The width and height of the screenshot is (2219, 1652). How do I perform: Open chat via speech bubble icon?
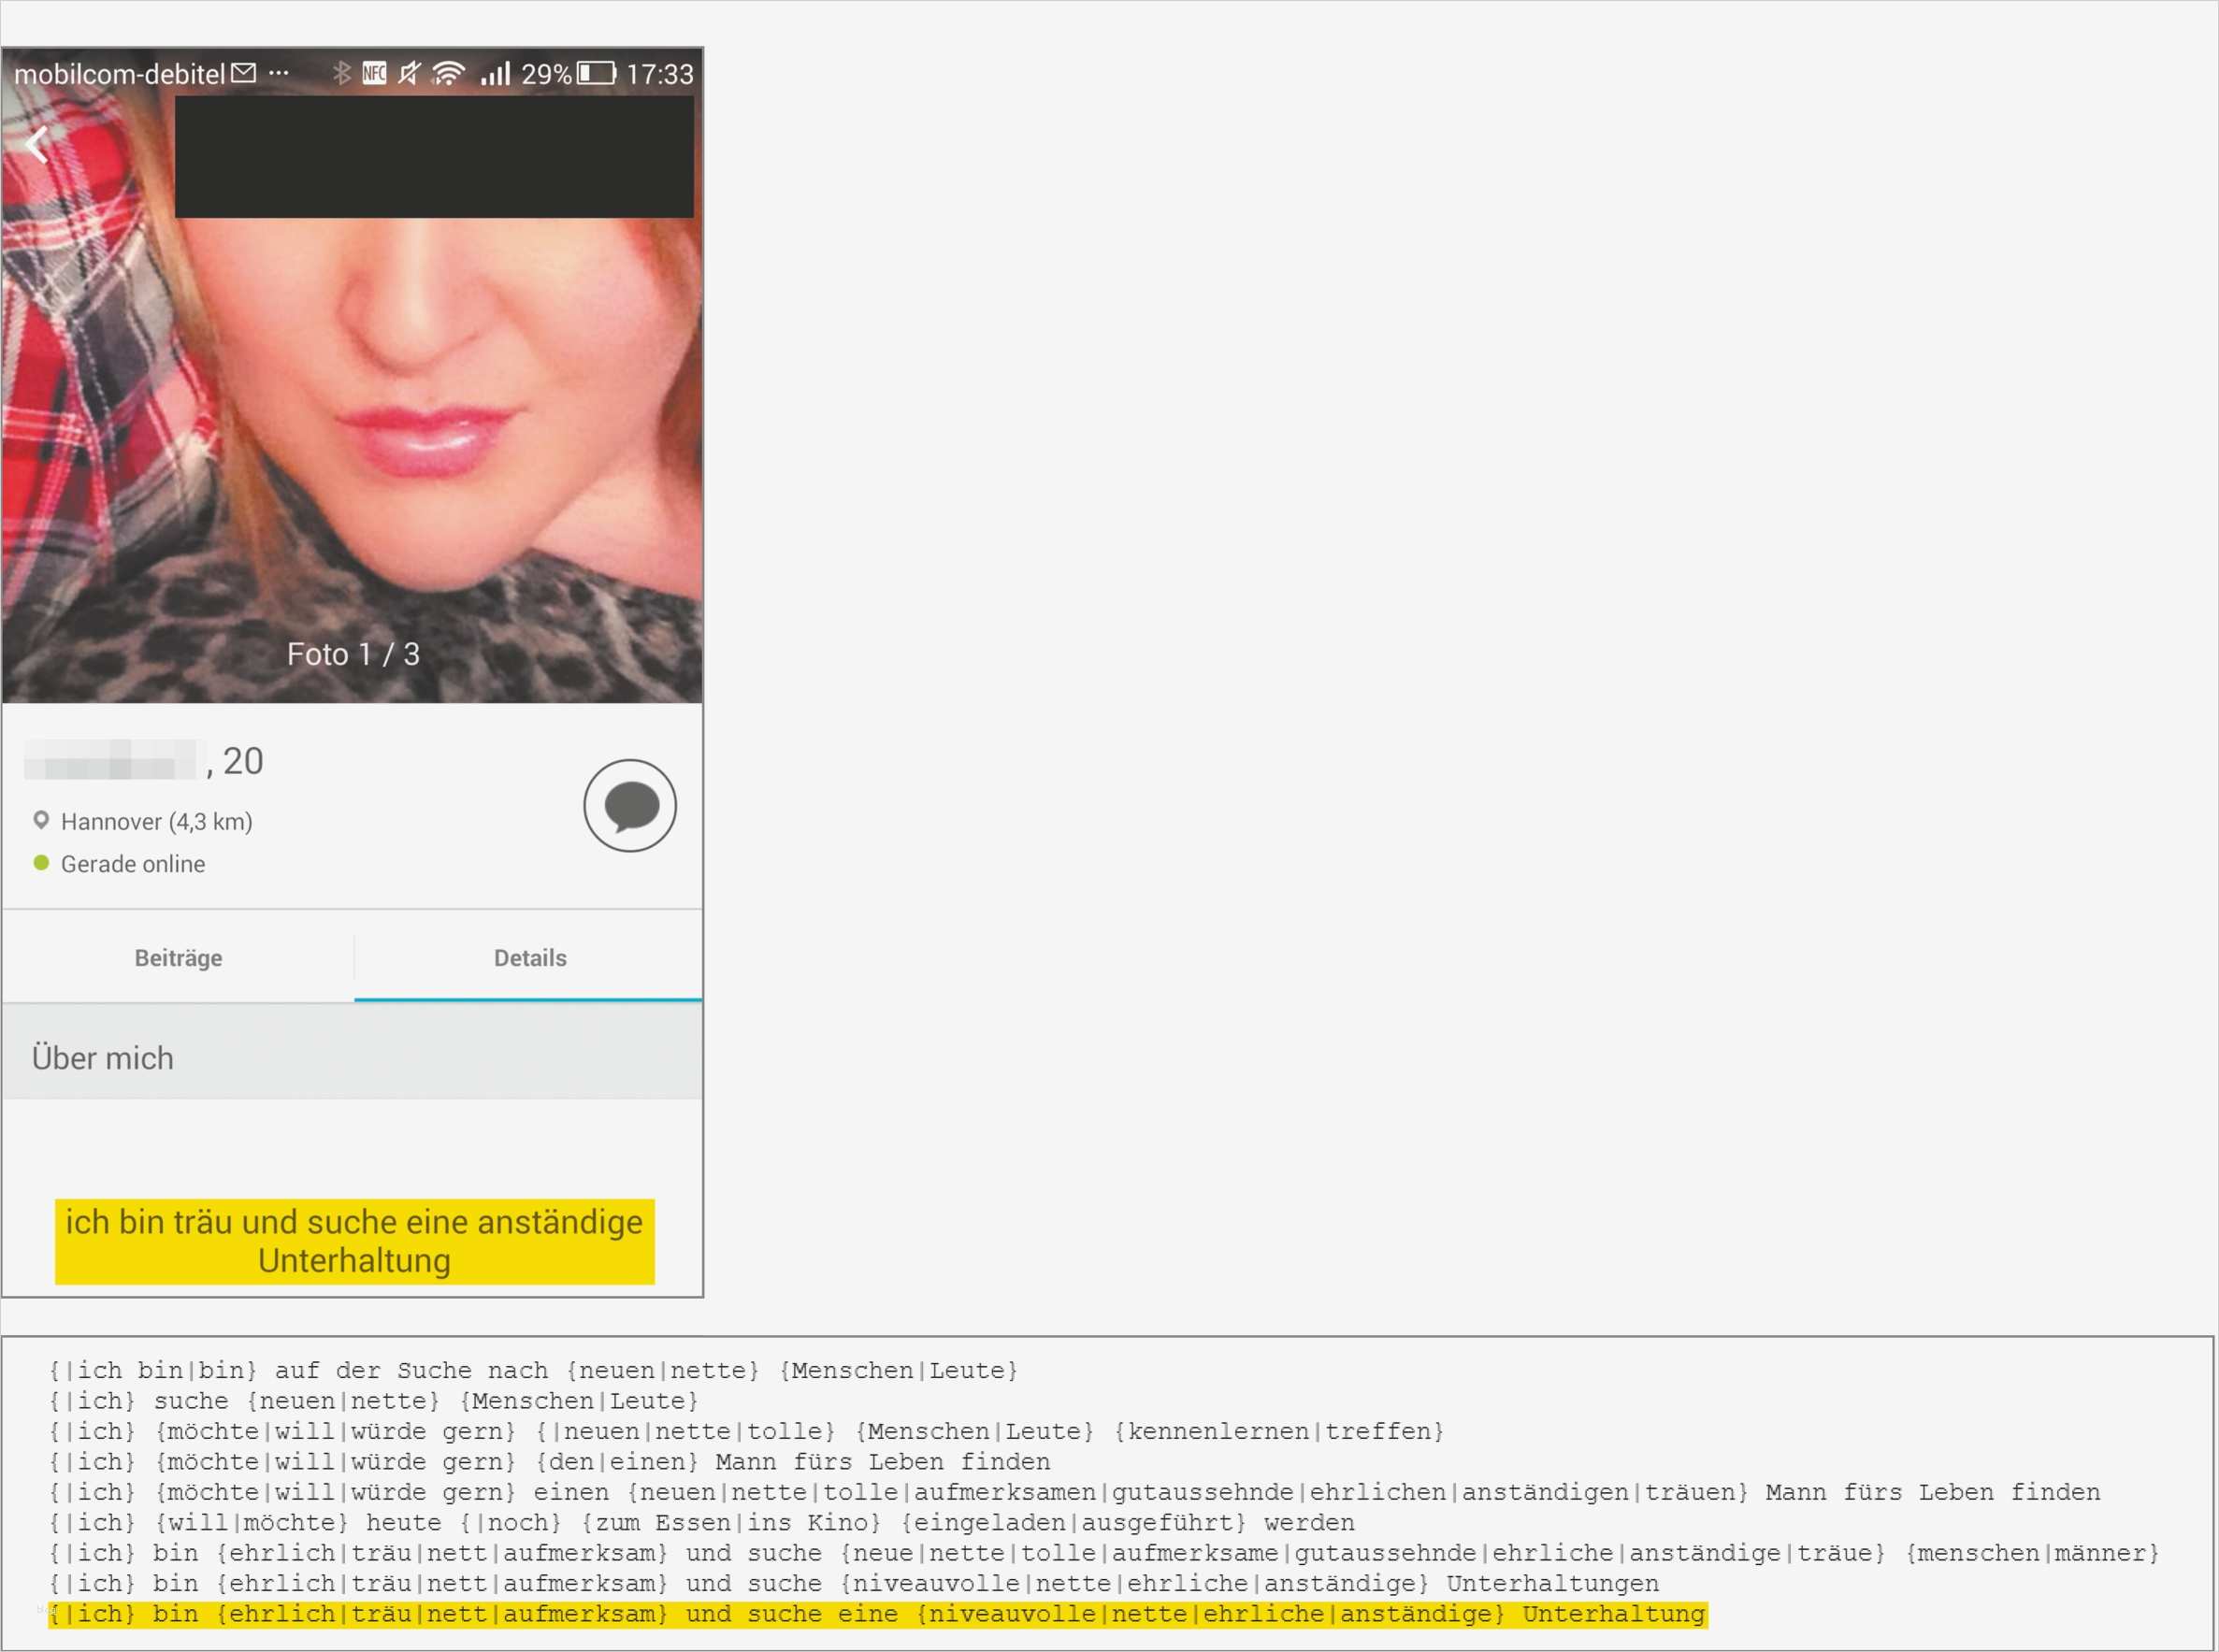tap(629, 806)
